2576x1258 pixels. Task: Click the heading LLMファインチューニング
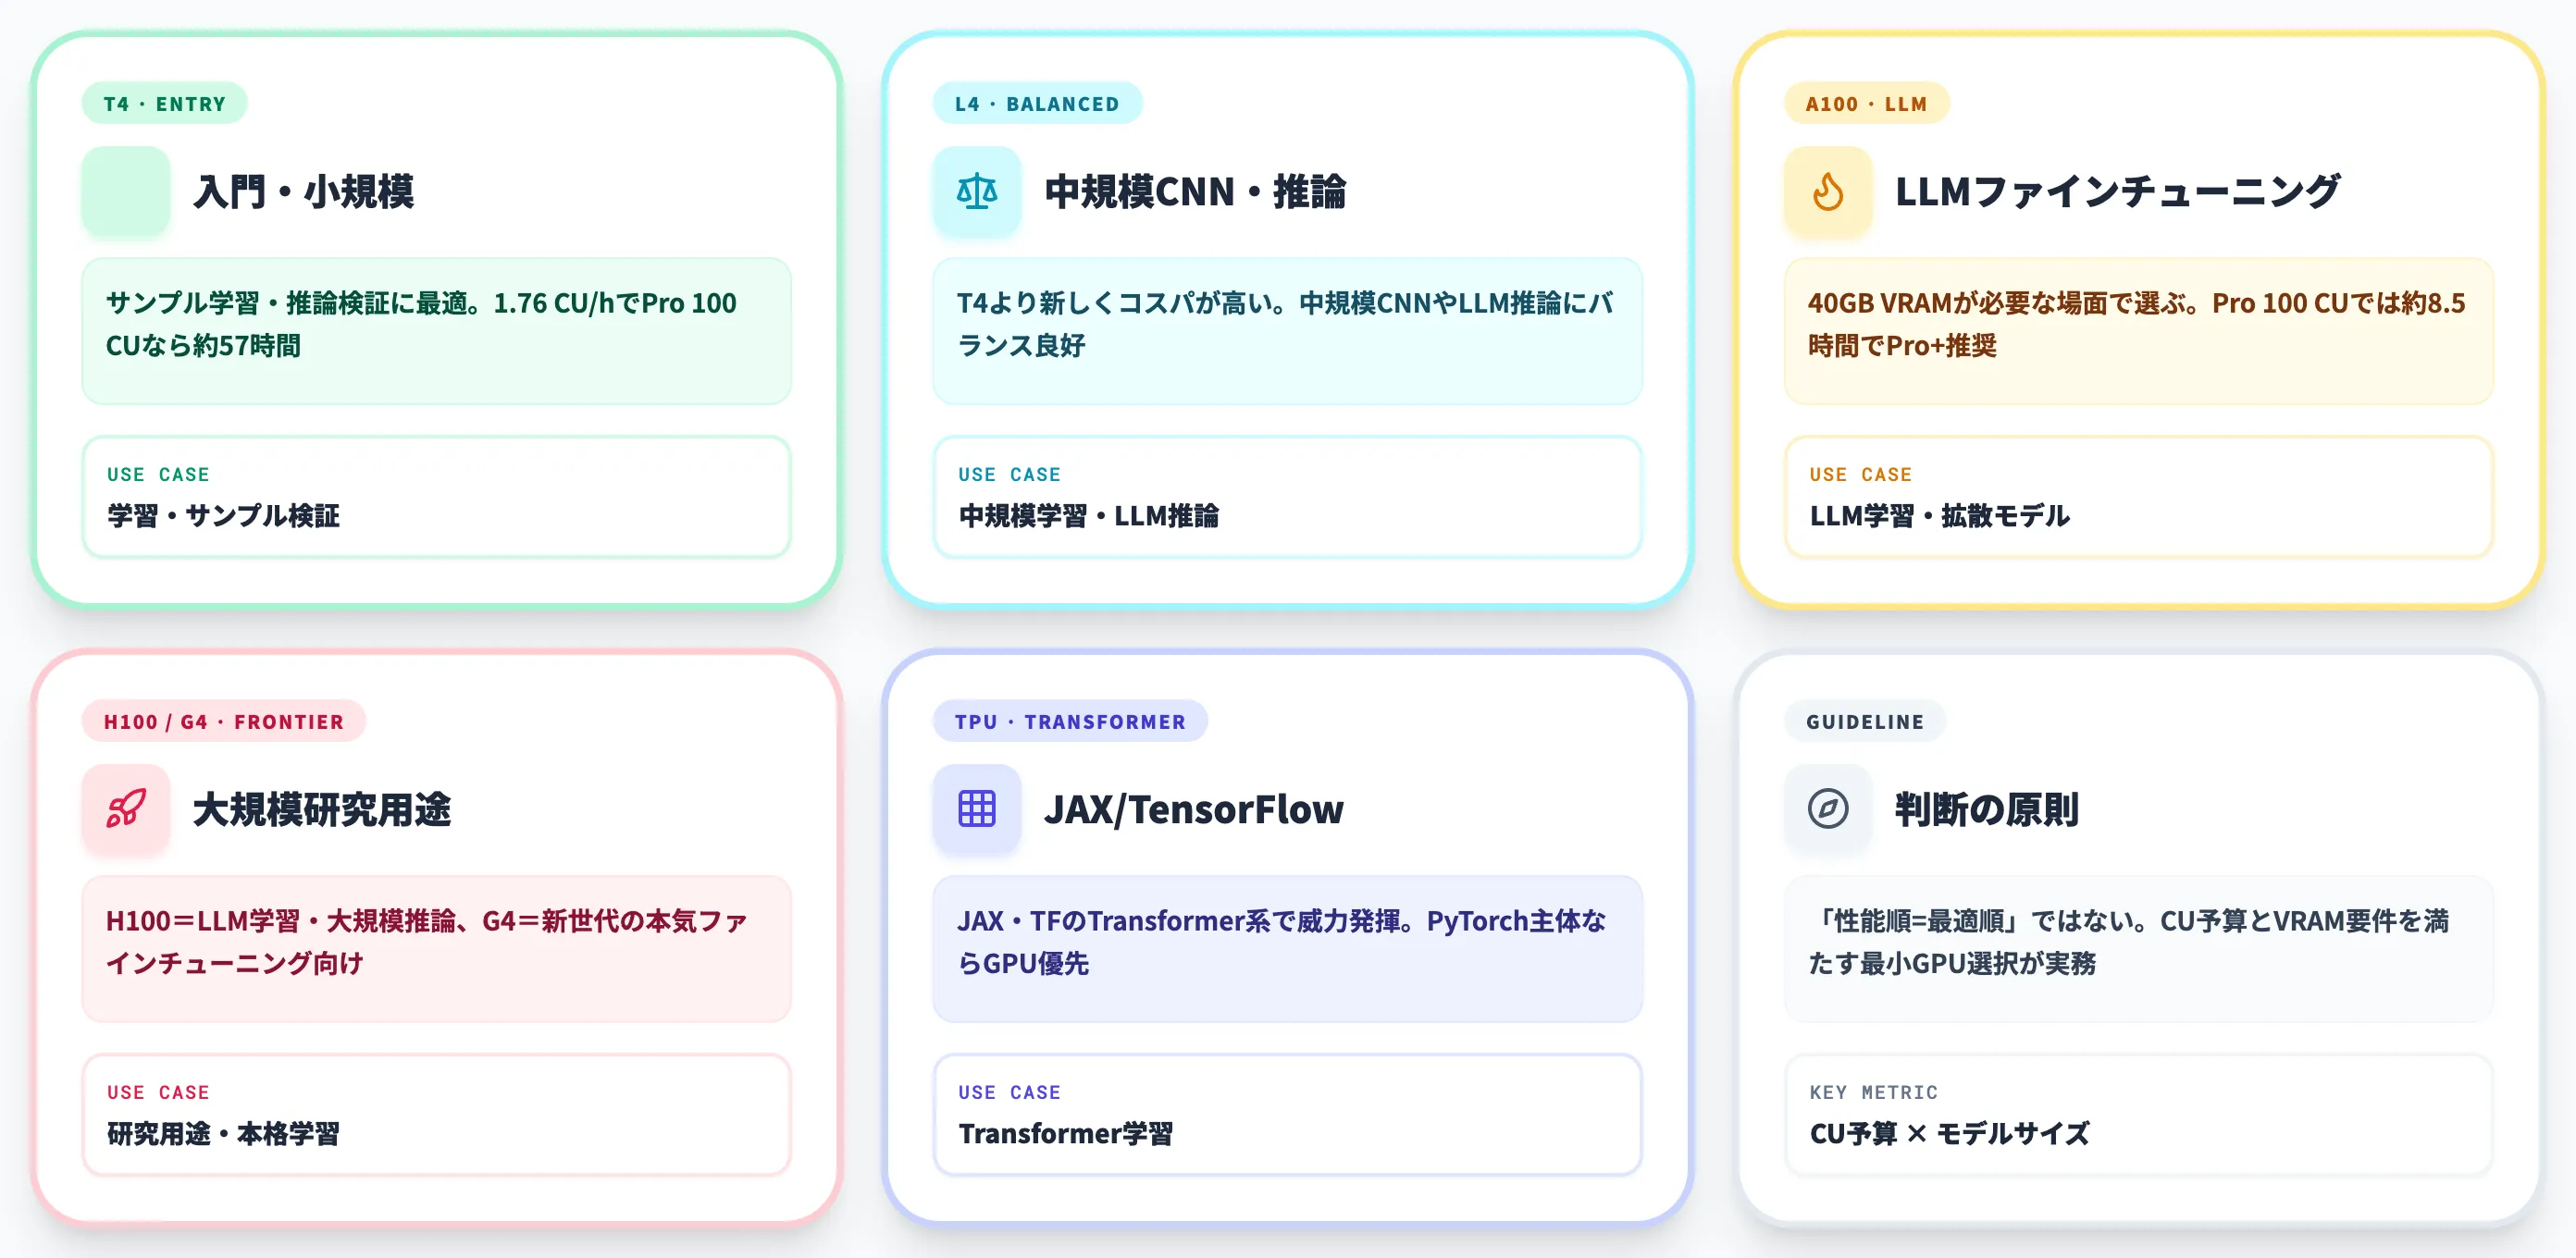click(x=2117, y=191)
